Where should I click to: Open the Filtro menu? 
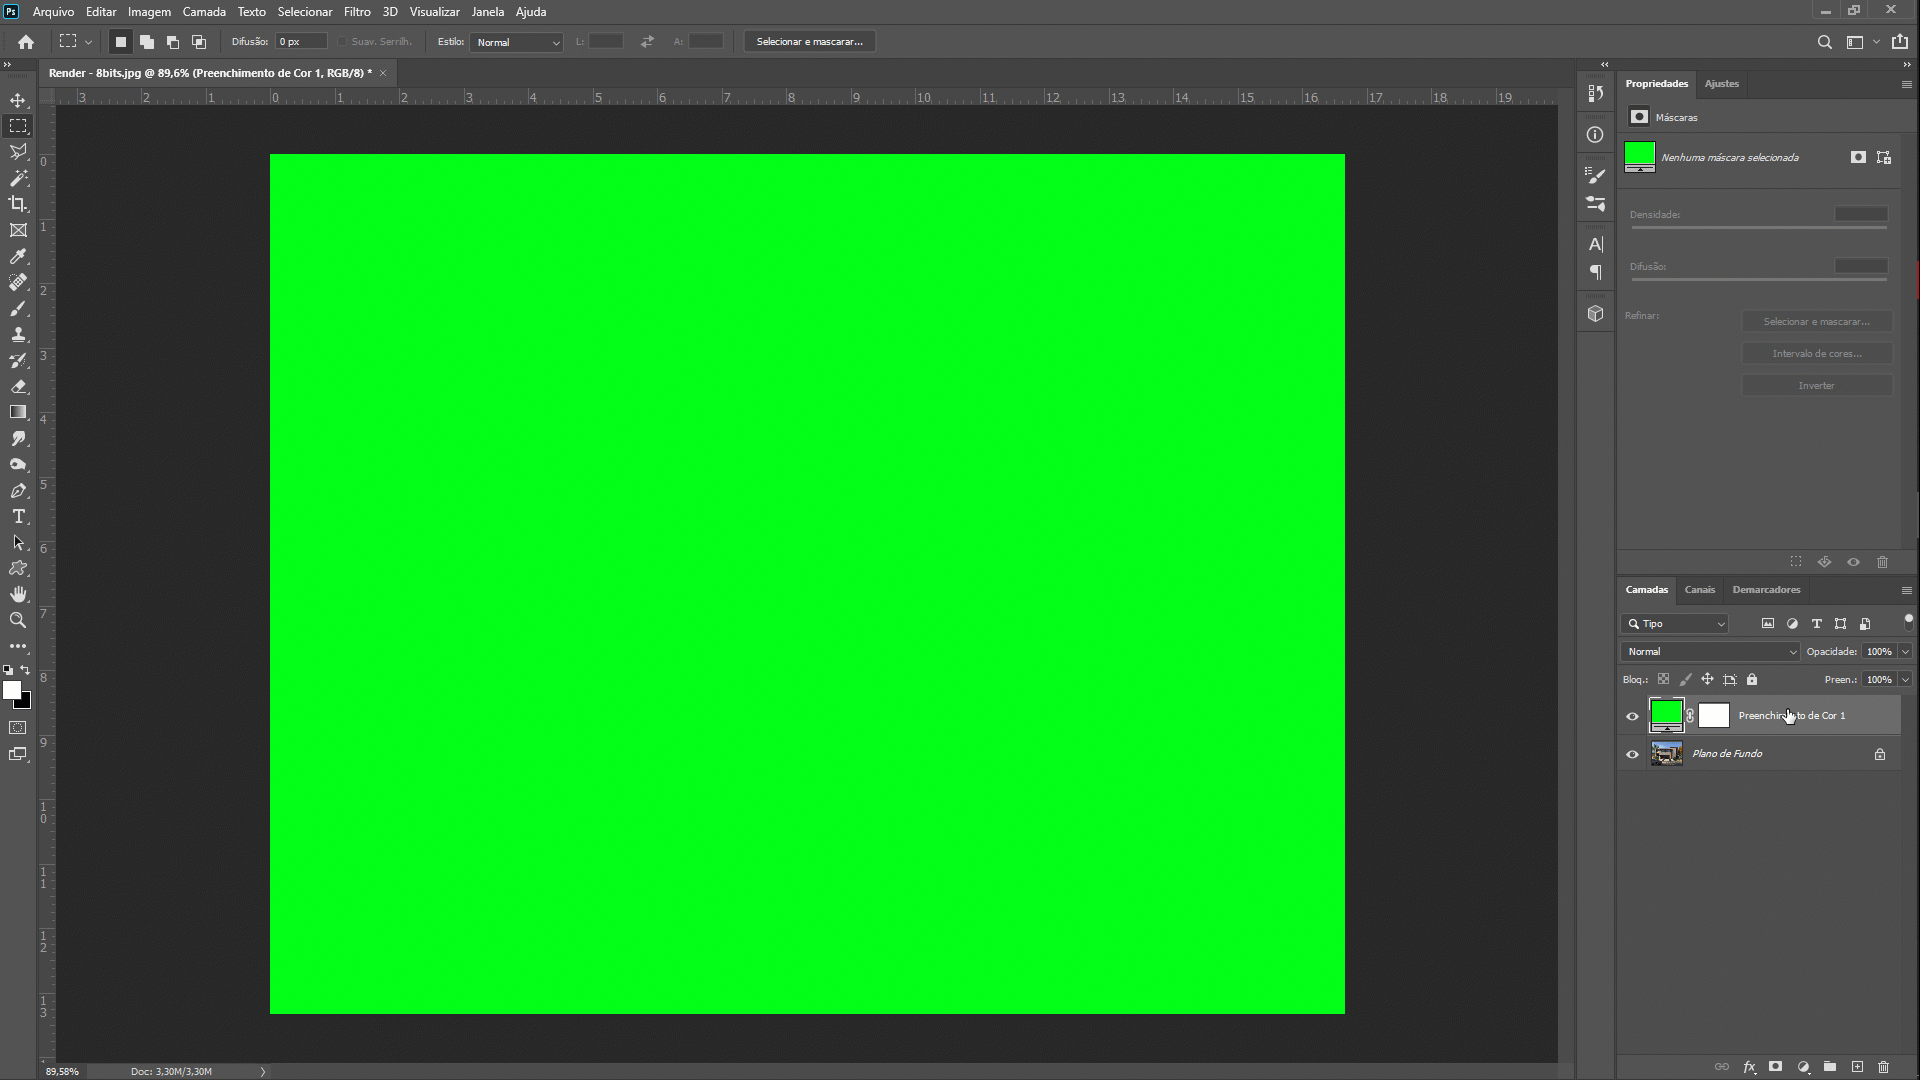(357, 12)
